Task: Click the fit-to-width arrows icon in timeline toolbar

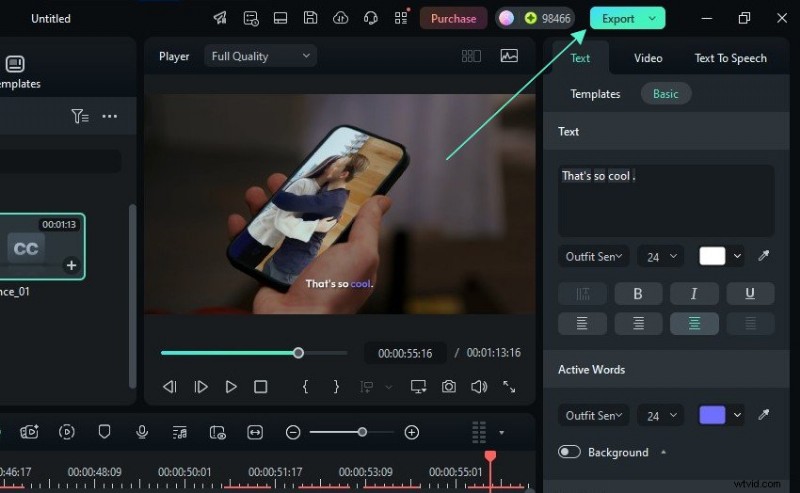Action: click(x=255, y=432)
